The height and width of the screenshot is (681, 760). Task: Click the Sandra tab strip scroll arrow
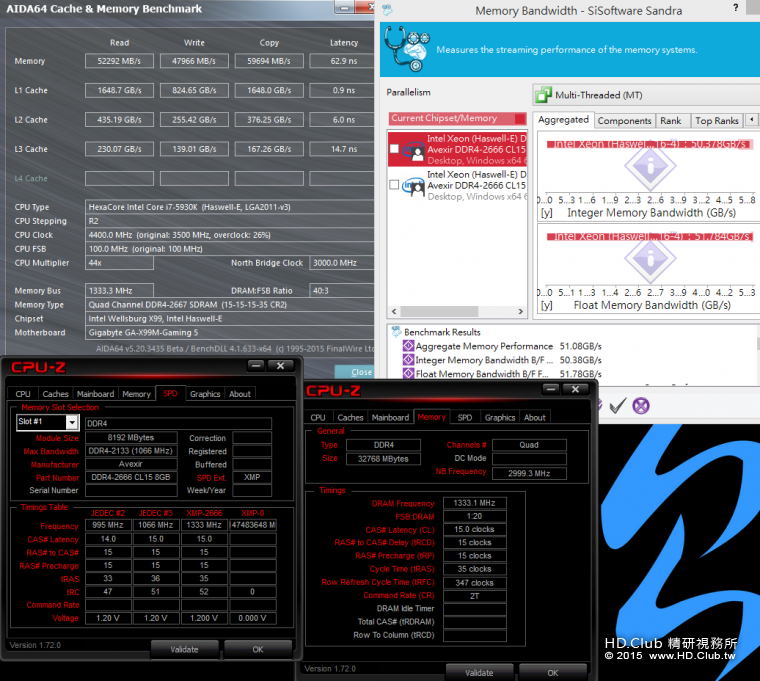click(752, 119)
